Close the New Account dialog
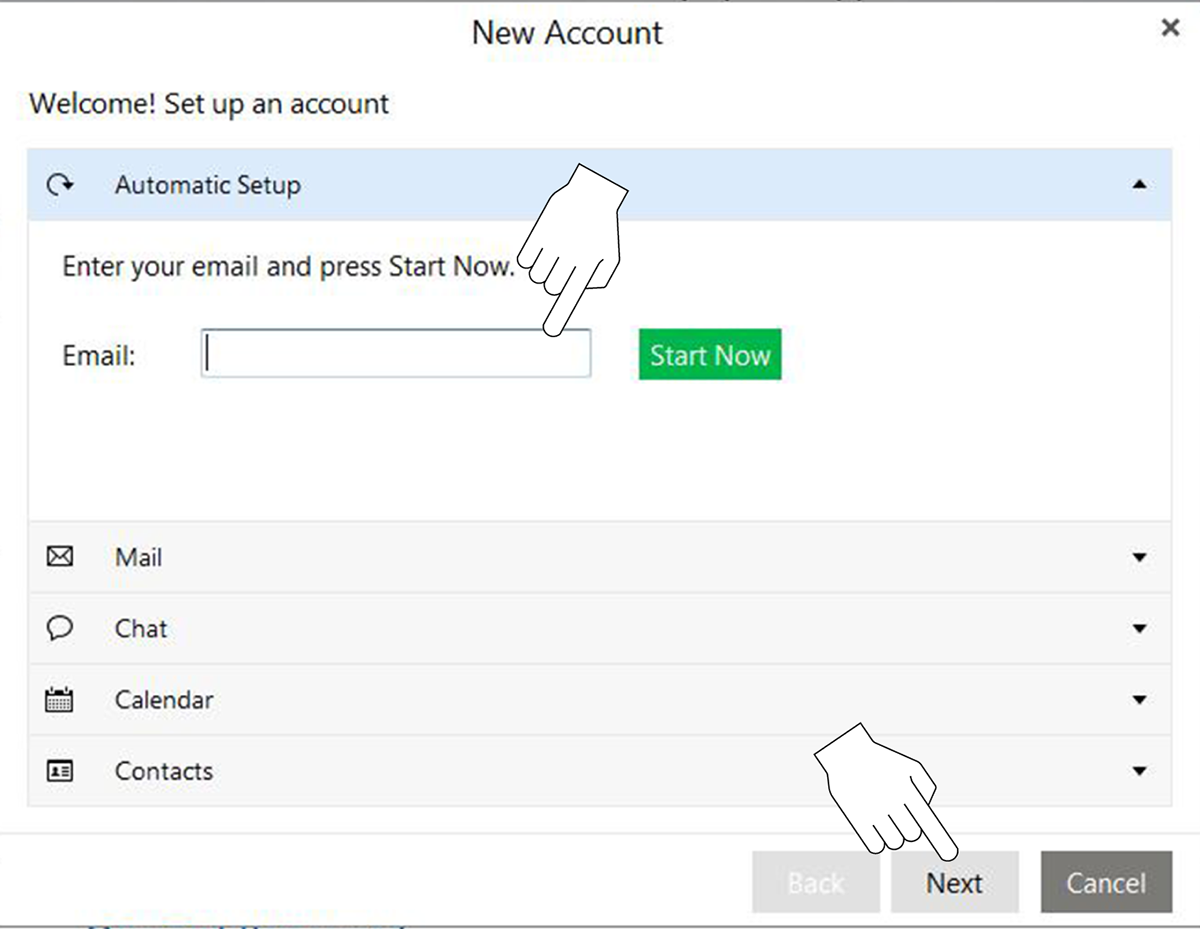 tap(1170, 29)
